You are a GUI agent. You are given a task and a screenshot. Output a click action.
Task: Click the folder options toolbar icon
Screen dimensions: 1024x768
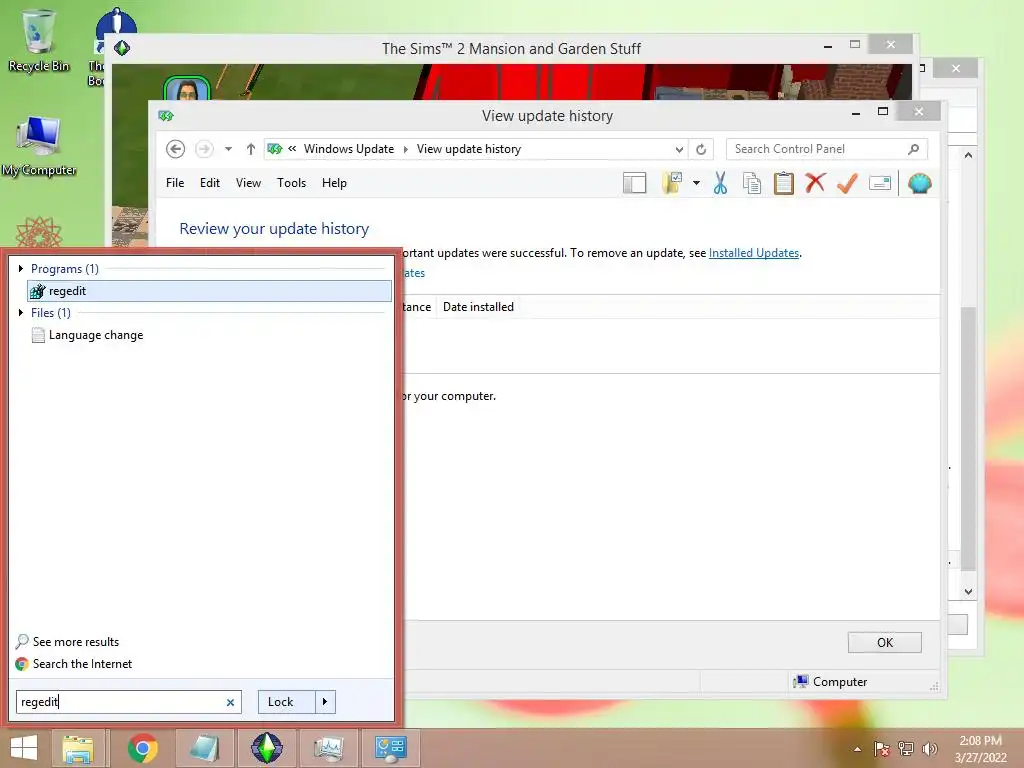pyautogui.click(x=672, y=184)
